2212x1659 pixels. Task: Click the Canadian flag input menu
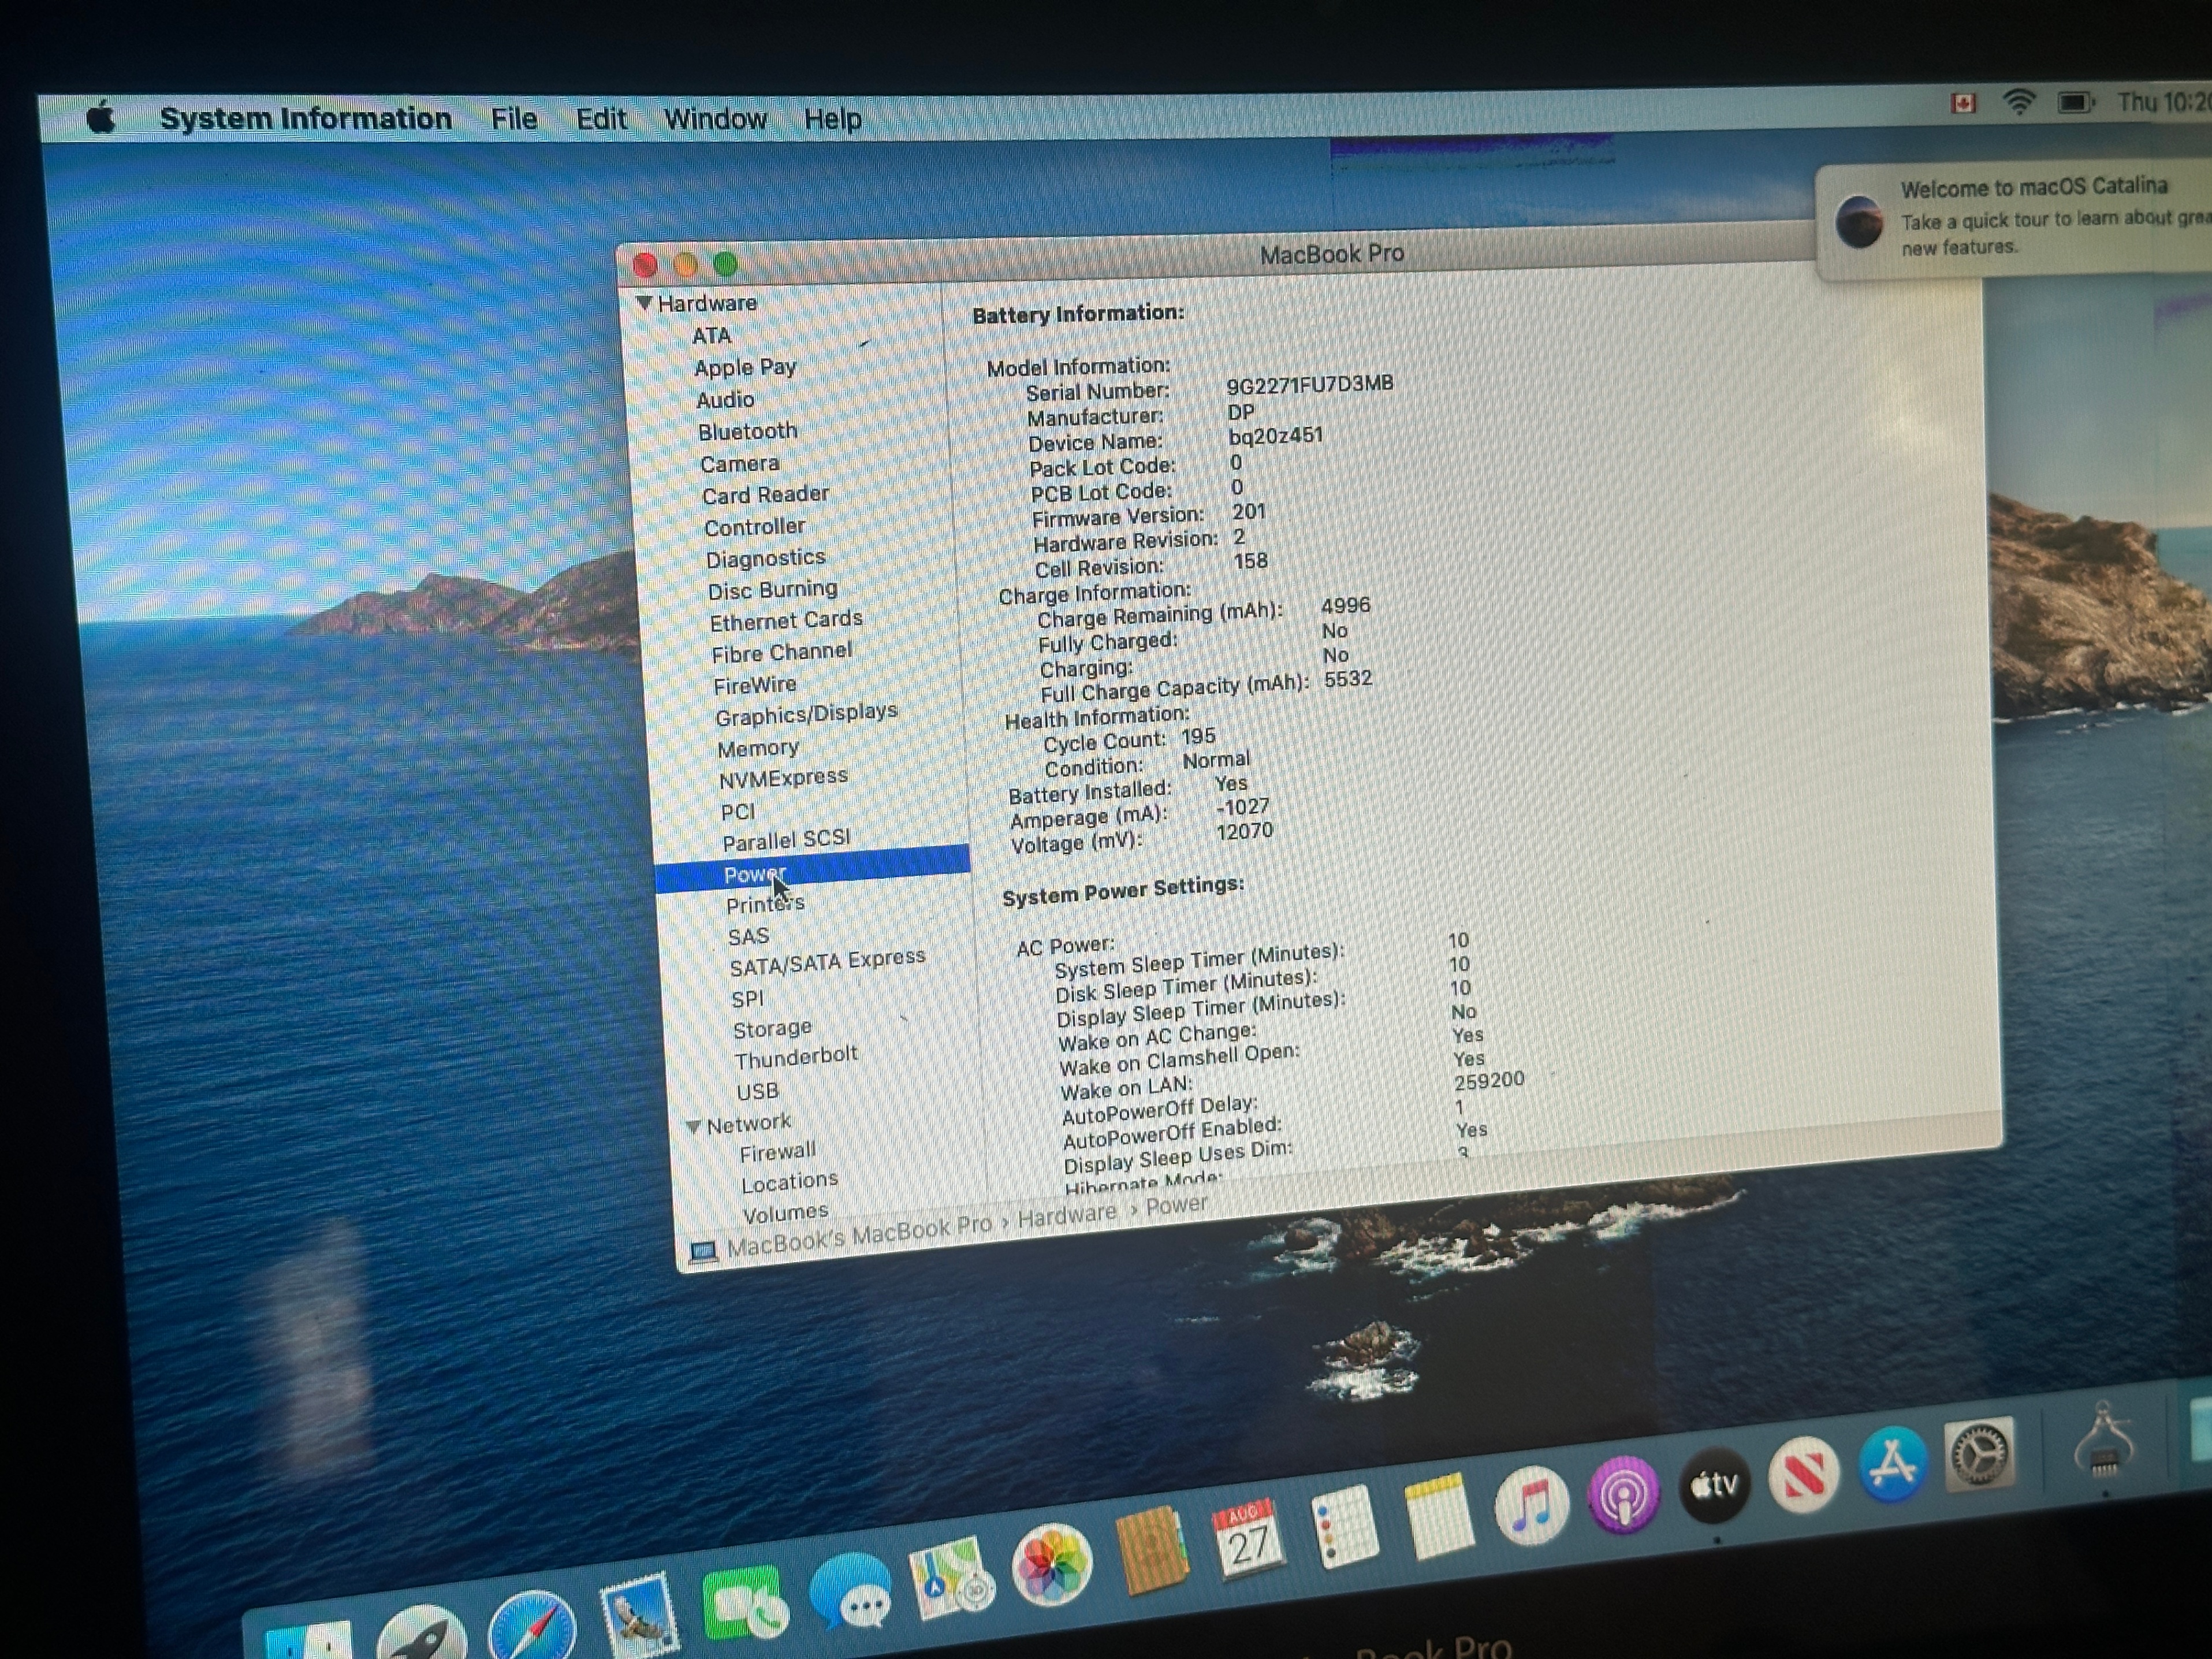[1963, 103]
